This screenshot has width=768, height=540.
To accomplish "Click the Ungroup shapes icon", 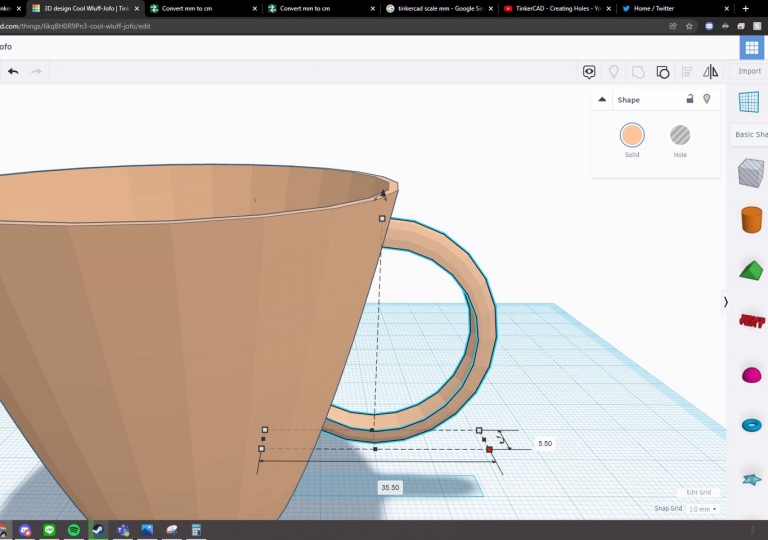I will [x=662, y=72].
